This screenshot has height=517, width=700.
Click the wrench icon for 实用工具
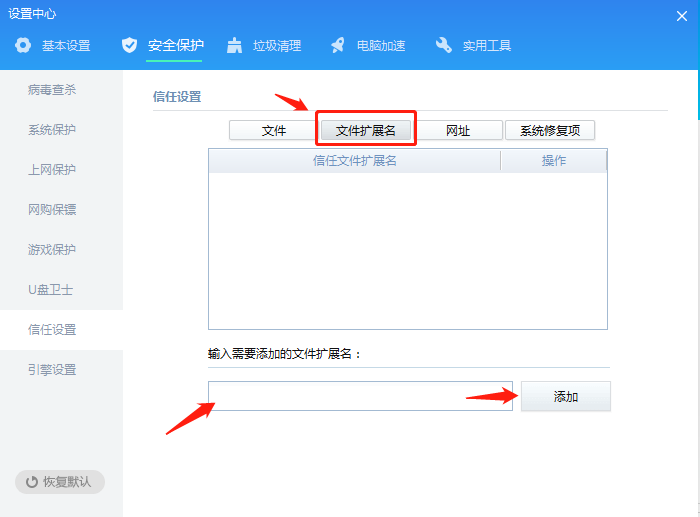point(443,45)
